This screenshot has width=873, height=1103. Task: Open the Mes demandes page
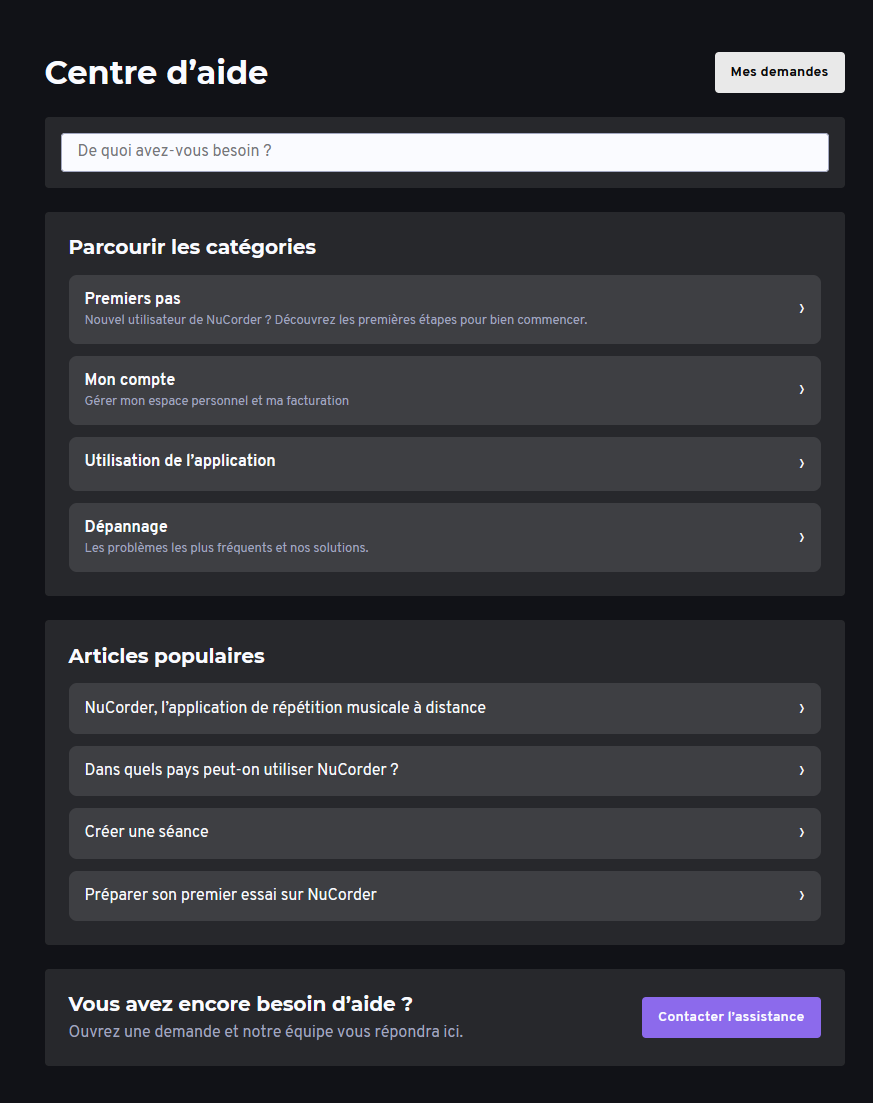pyautogui.click(x=779, y=72)
